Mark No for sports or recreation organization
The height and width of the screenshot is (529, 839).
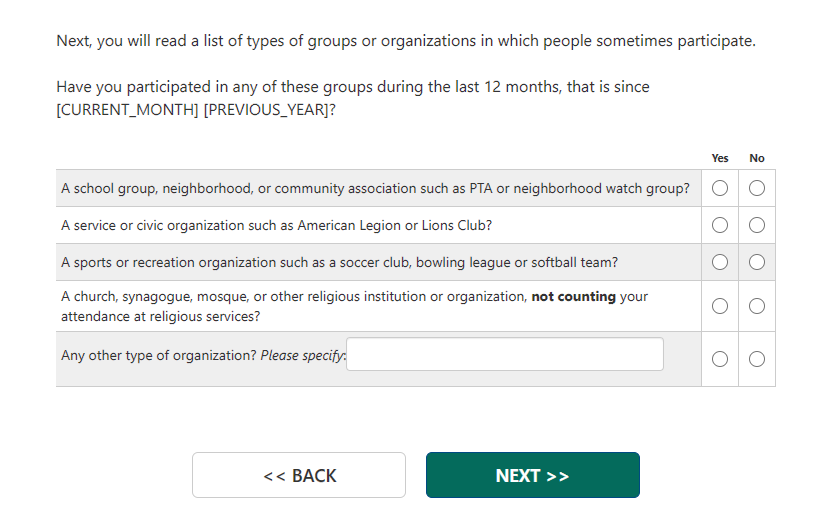tap(757, 262)
